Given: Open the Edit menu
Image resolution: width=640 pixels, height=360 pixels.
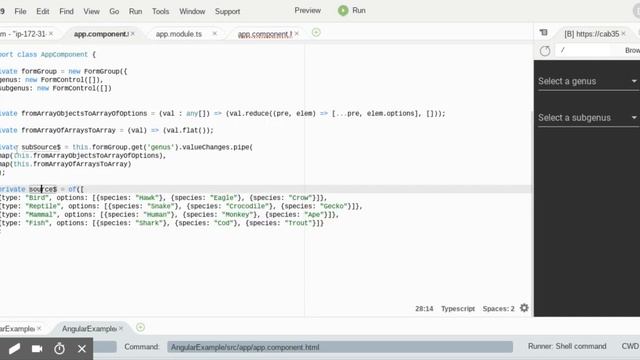Looking at the screenshot, I should pyautogui.click(x=43, y=11).
